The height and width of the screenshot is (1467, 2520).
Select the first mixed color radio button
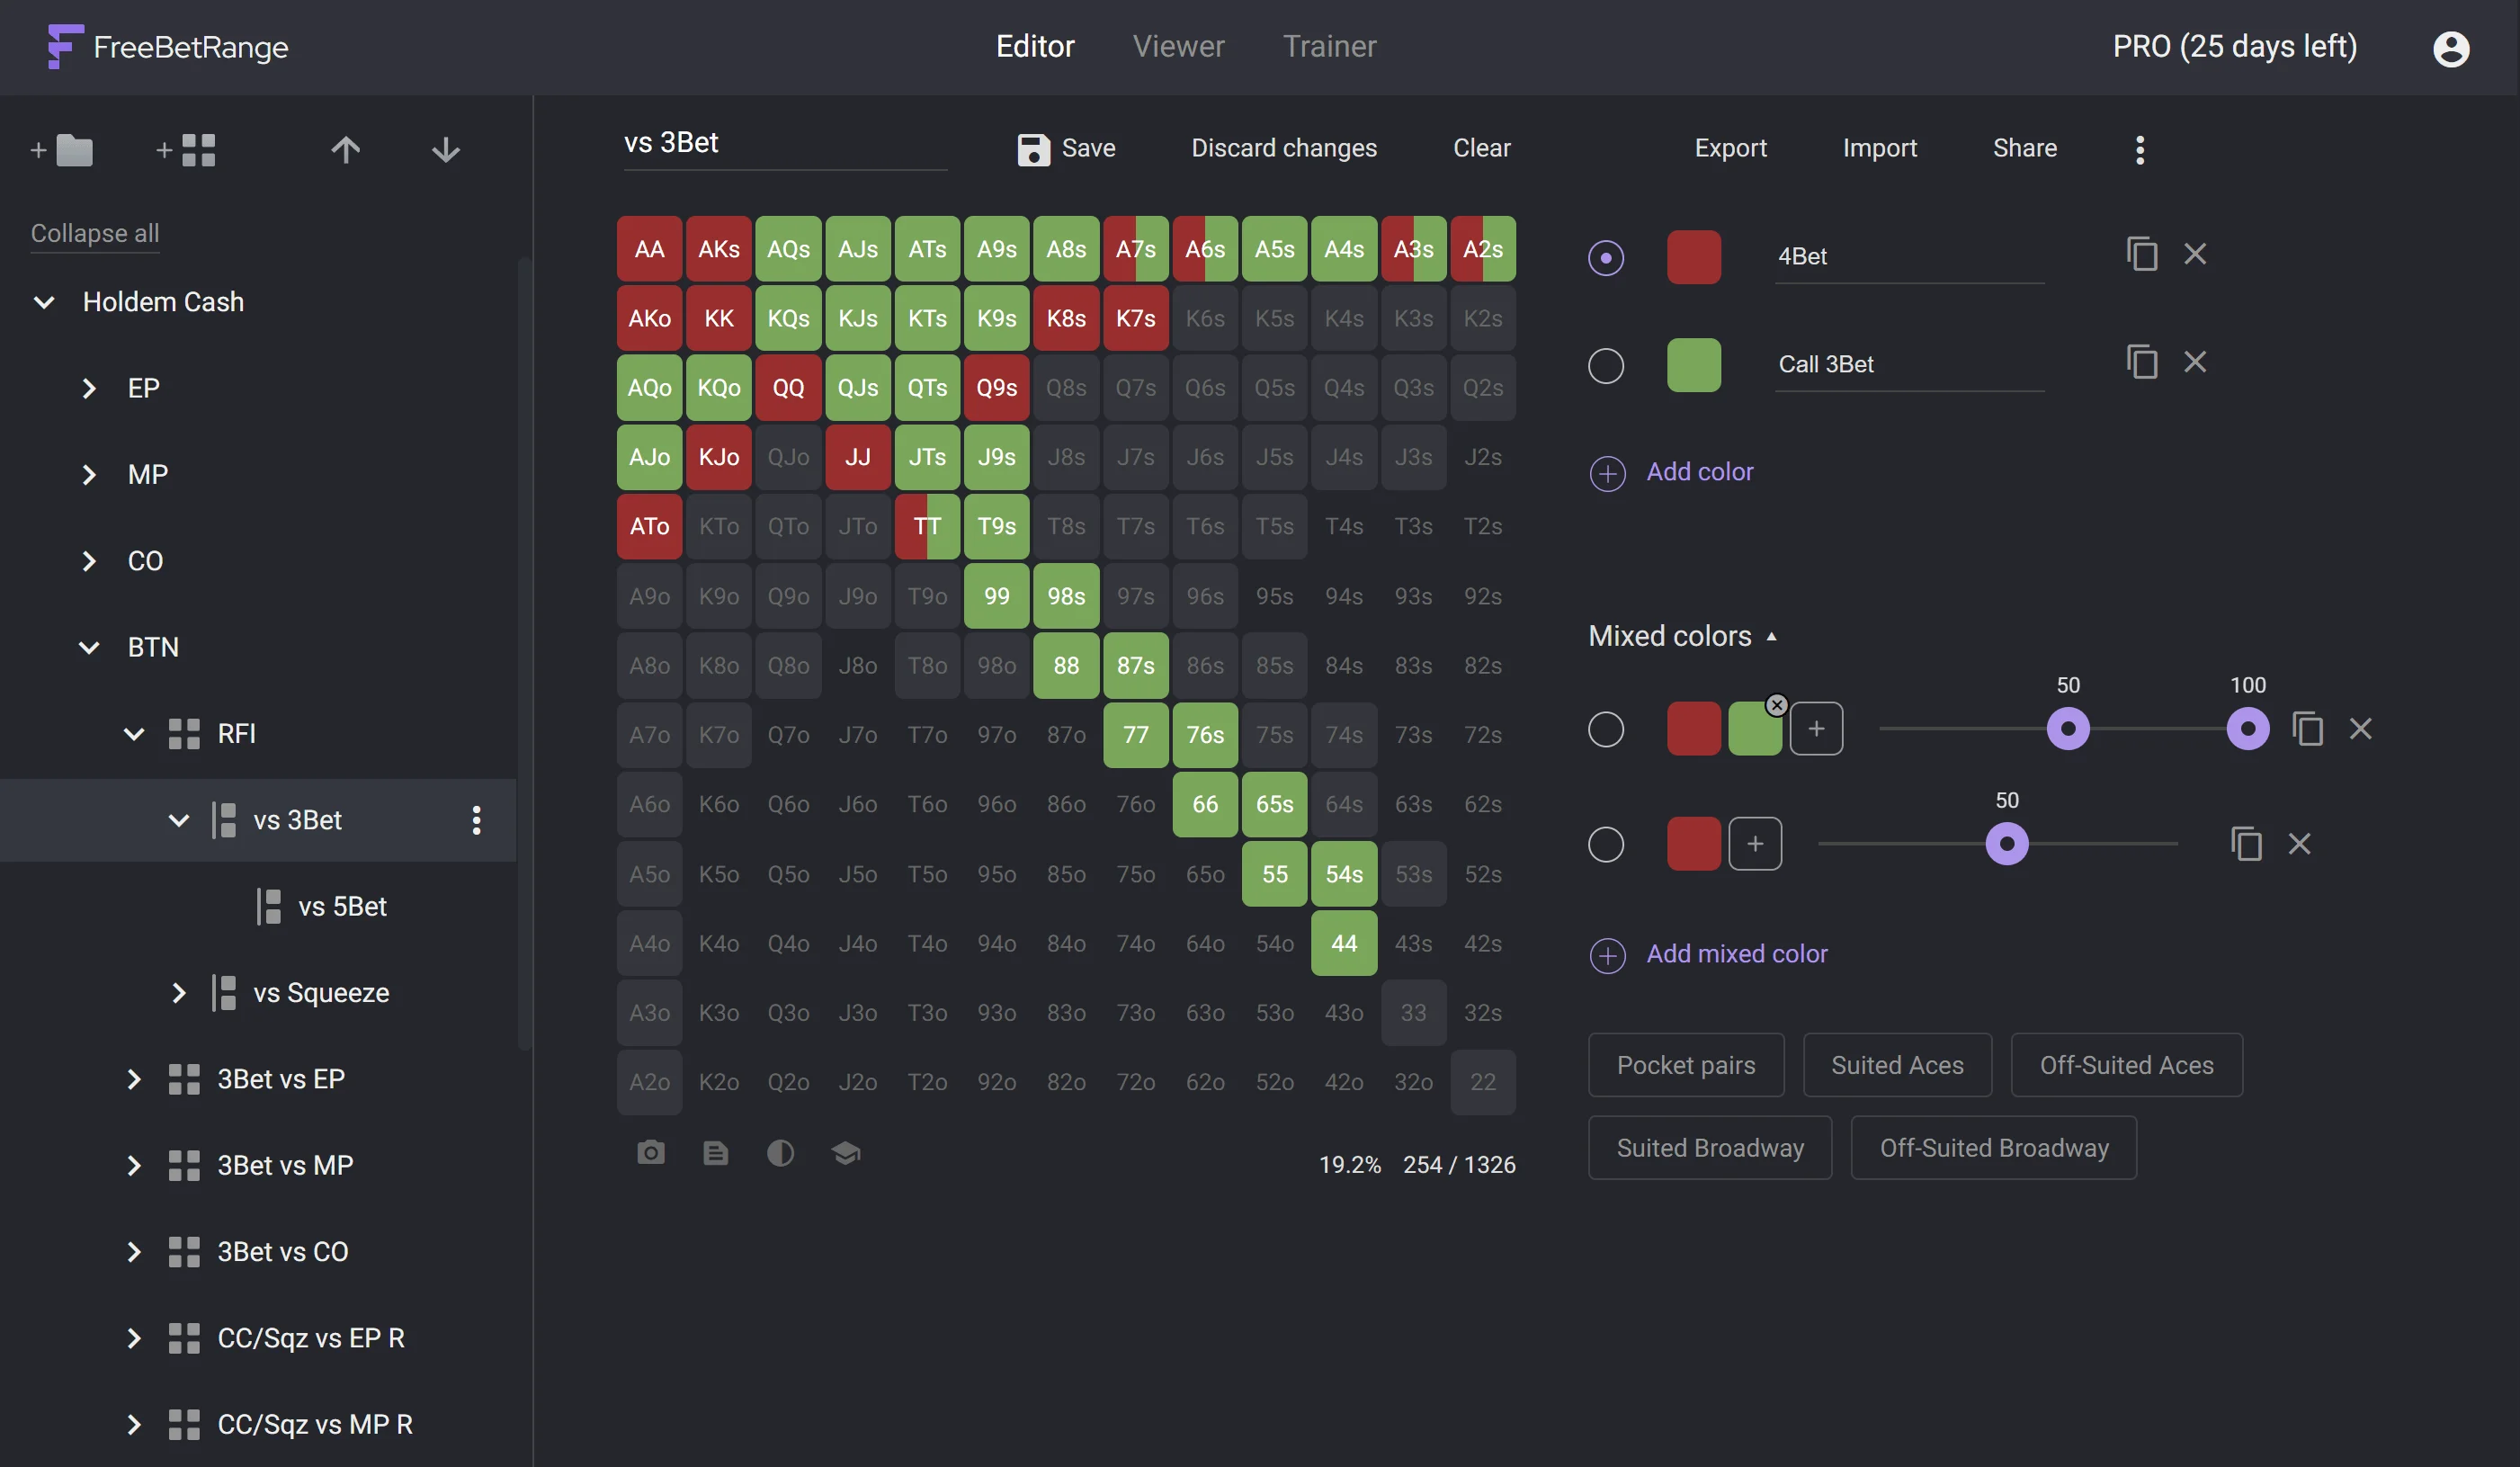[x=1607, y=729]
